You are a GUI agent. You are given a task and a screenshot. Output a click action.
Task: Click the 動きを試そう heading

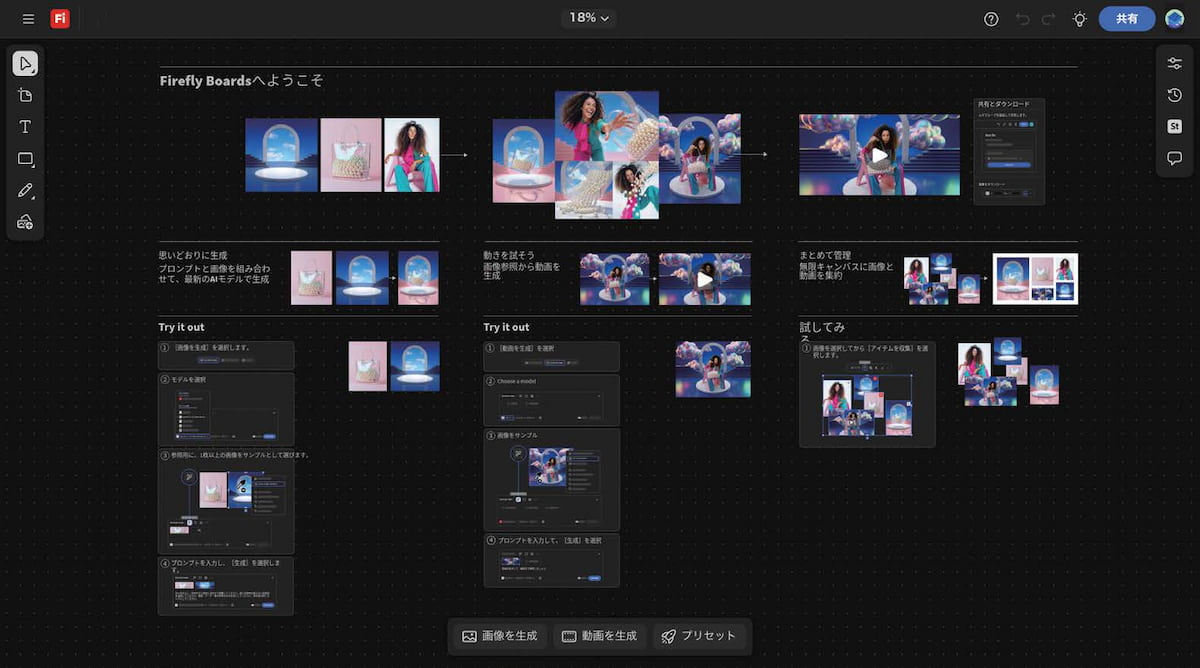click(508, 256)
